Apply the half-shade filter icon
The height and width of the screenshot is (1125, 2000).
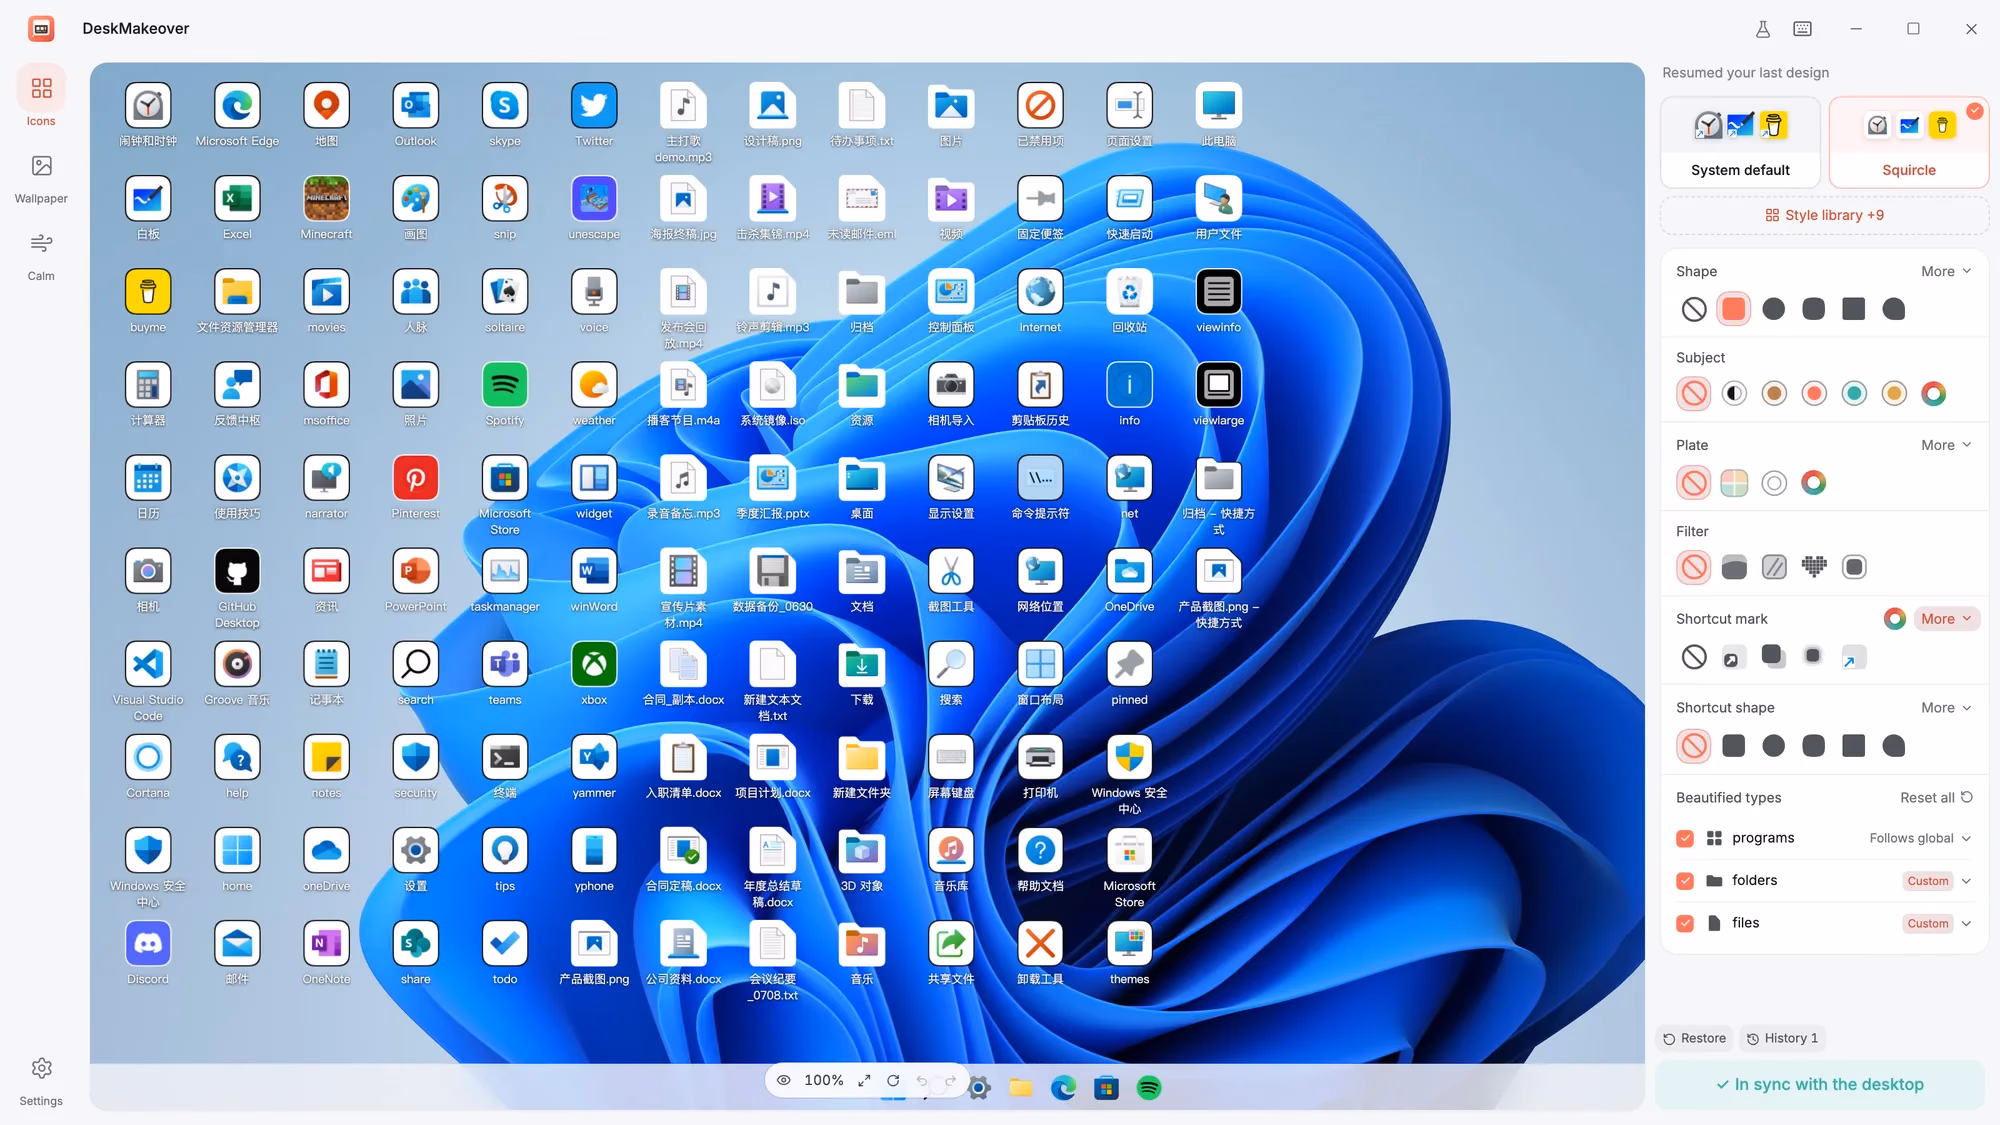tap(1734, 567)
